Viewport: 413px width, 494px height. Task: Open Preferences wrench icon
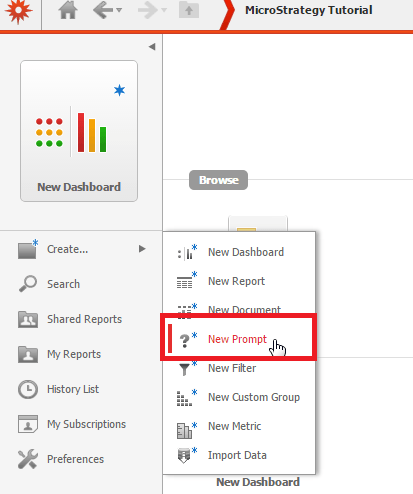(x=28, y=459)
